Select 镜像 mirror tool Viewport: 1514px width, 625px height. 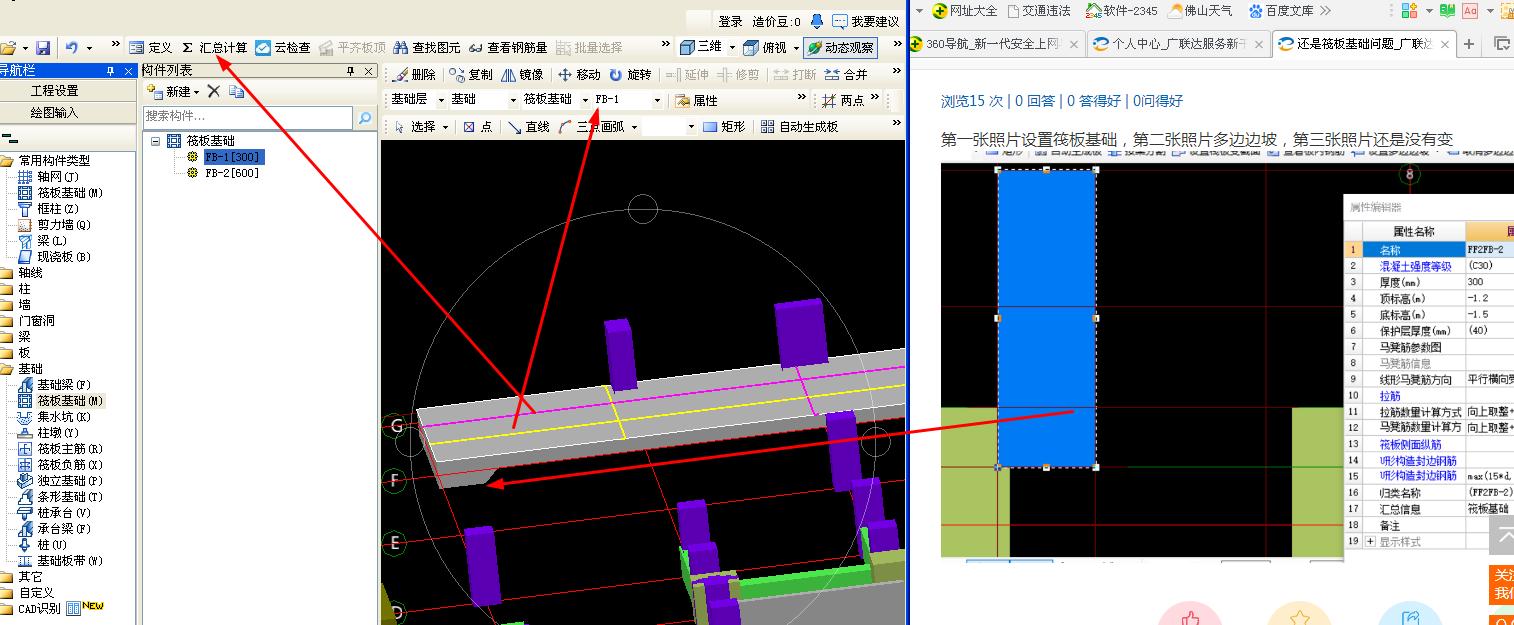[x=522, y=75]
